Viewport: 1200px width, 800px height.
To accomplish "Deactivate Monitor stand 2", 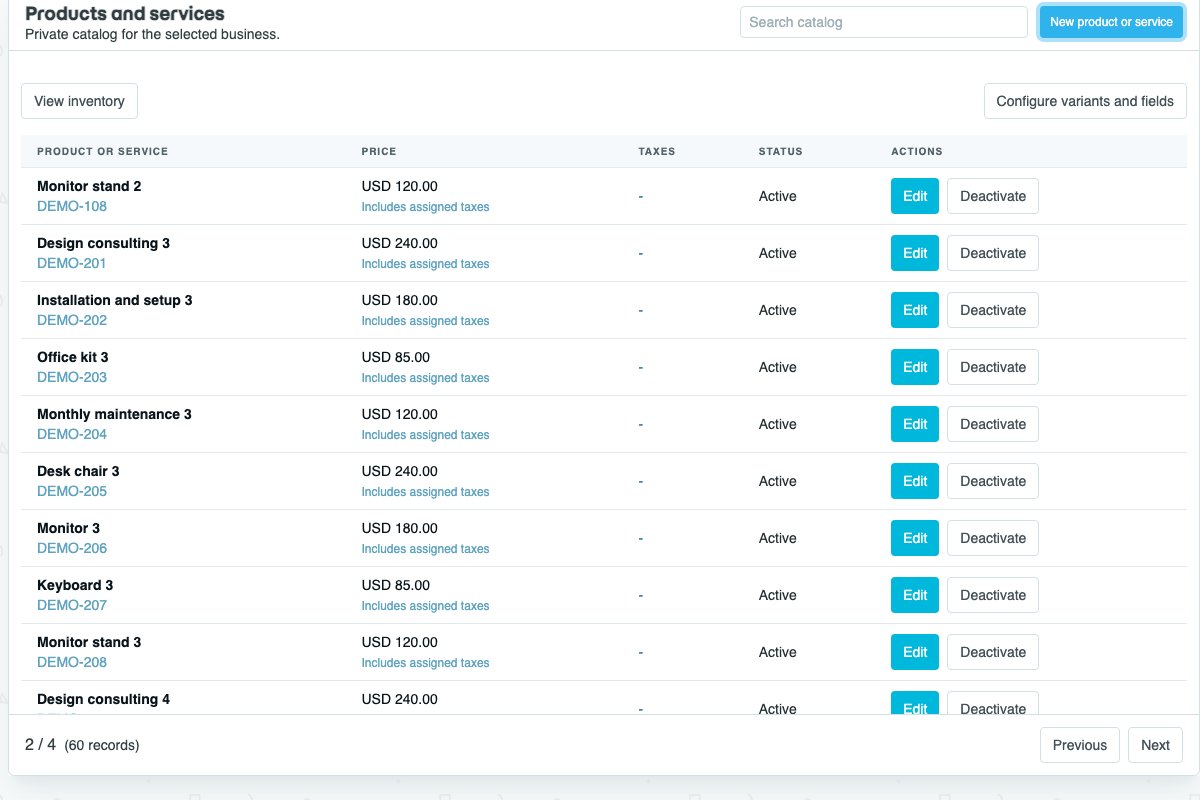I will pos(993,196).
